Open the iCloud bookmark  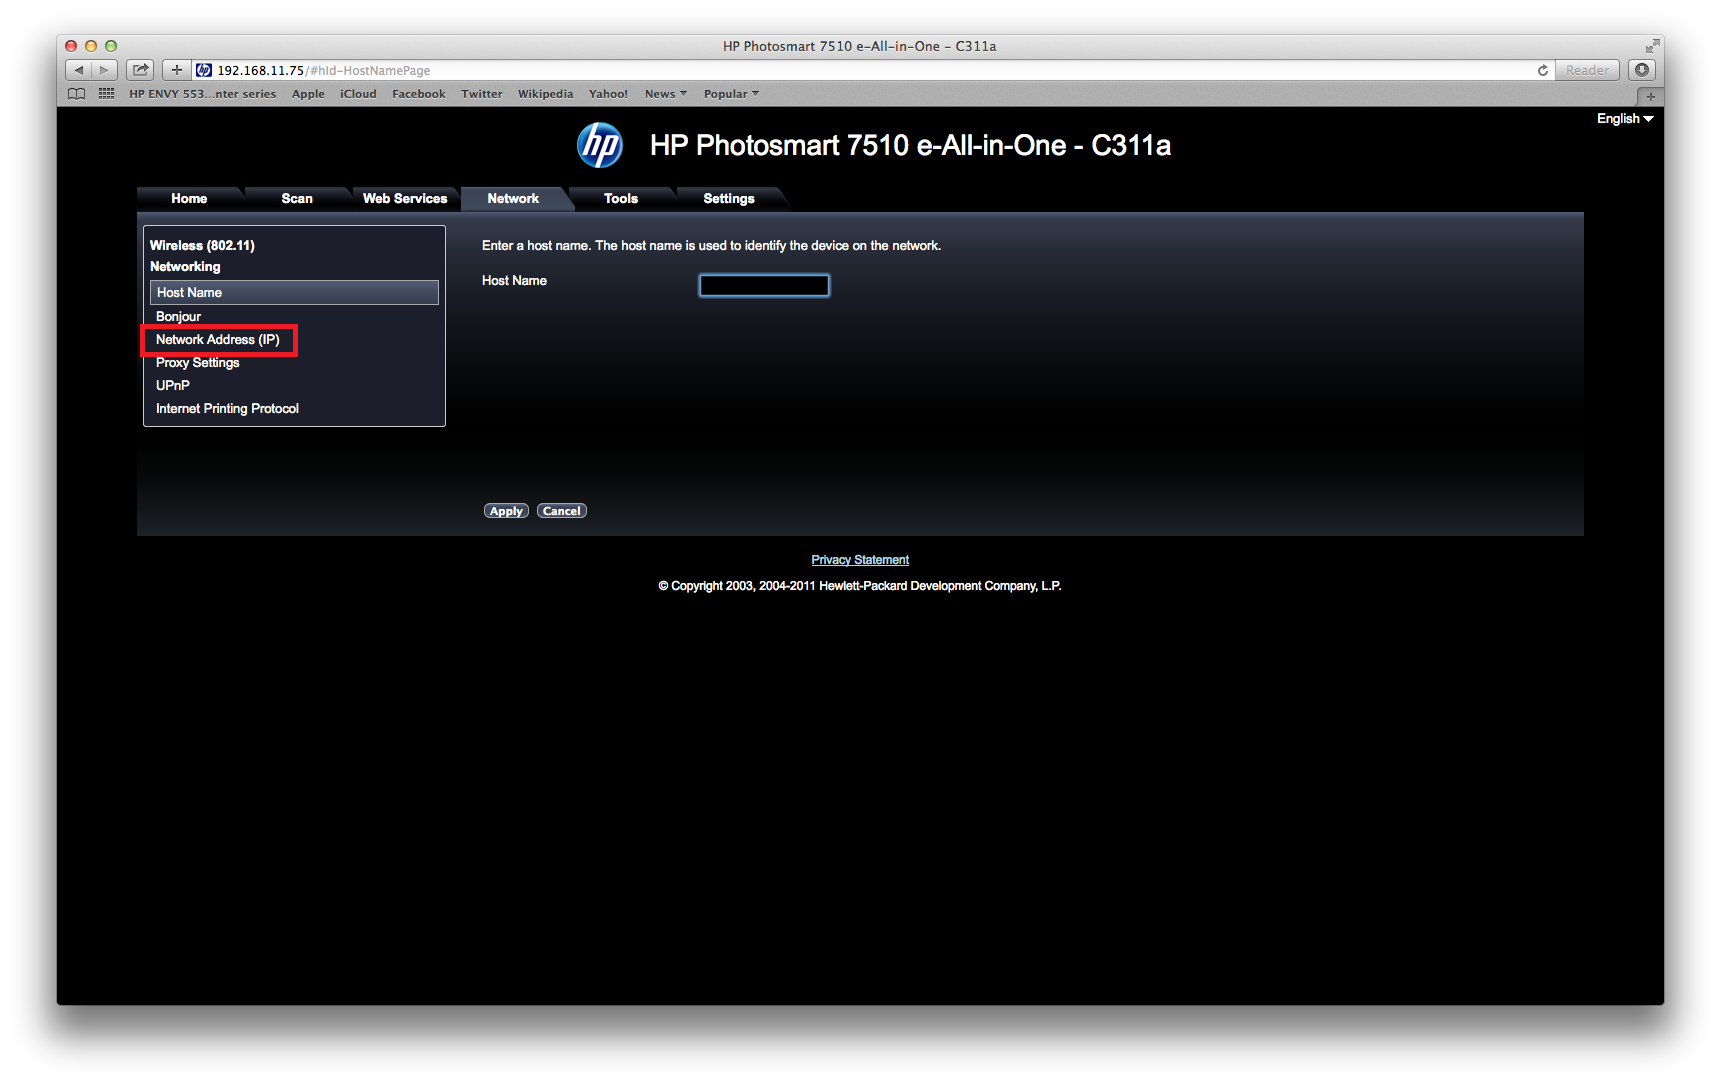click(x=358, y=94)
